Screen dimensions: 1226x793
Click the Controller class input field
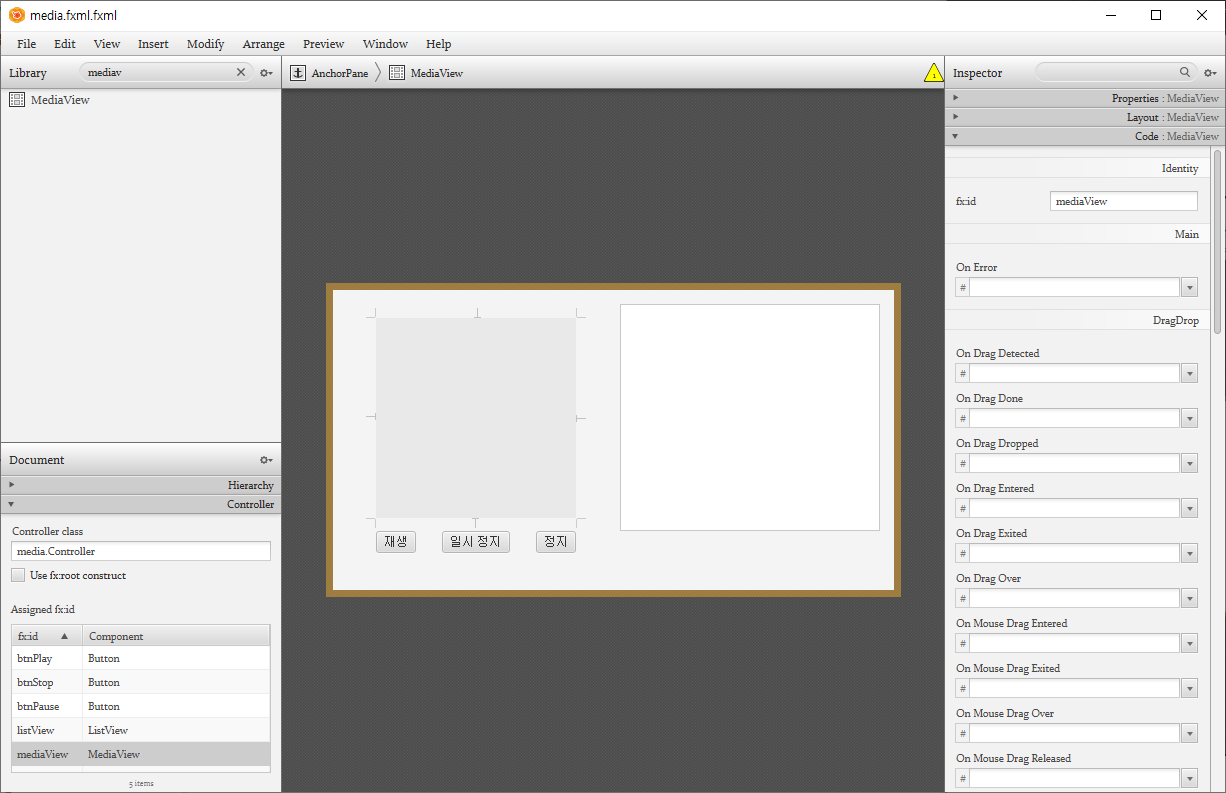[141, 551]
